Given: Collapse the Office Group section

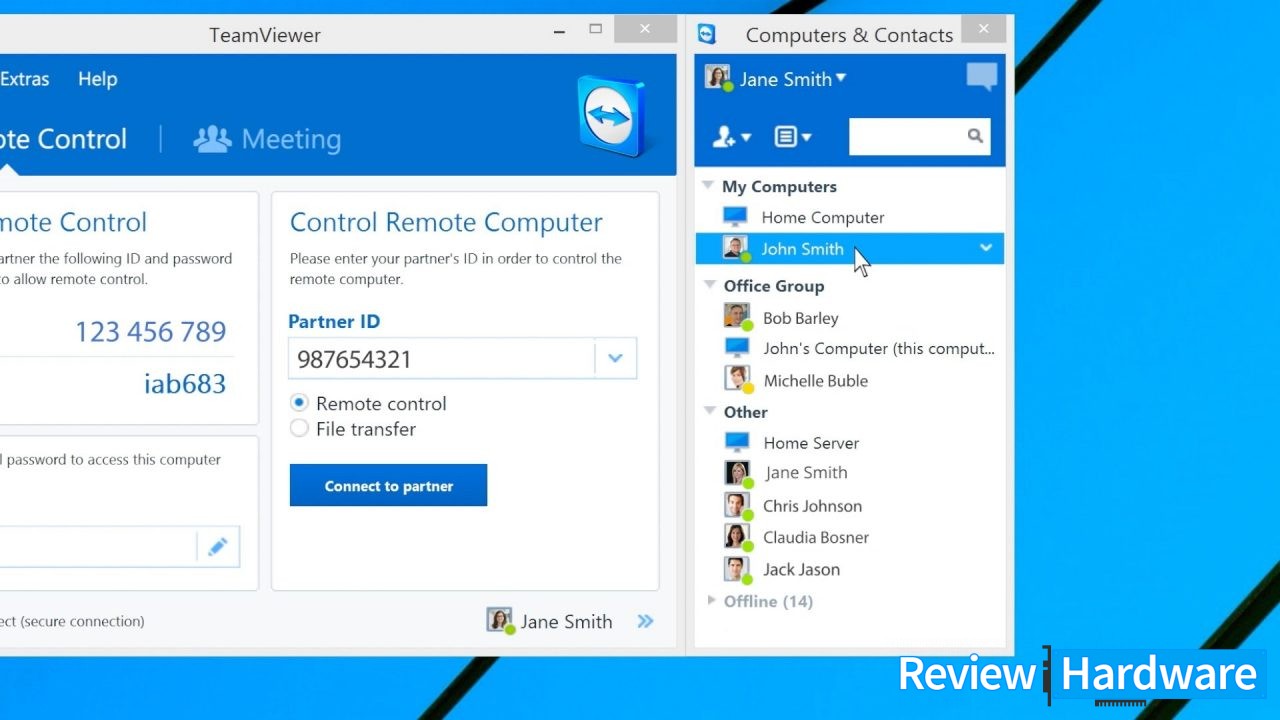Looking at the screenshot, I should (708, 285).
